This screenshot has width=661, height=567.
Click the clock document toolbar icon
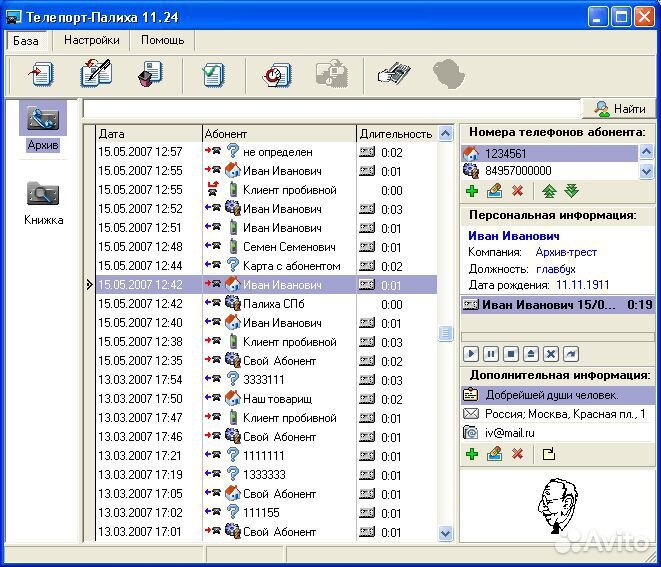pos(275,74)
